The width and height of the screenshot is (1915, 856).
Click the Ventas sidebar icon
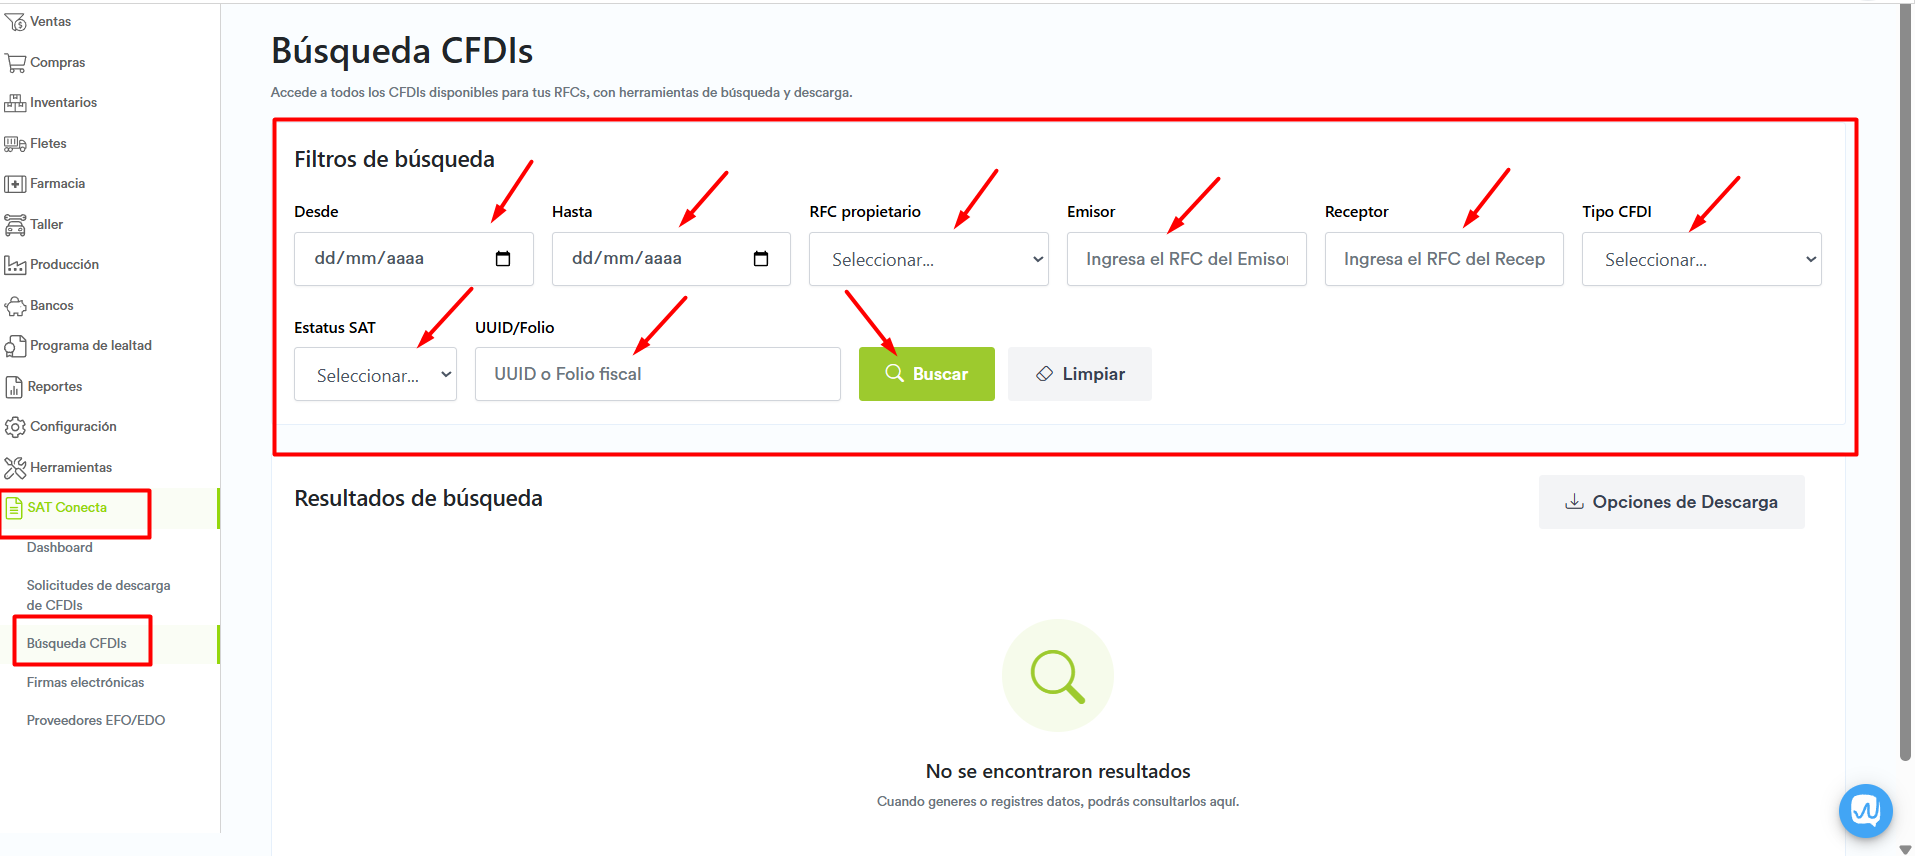[15, 22]
